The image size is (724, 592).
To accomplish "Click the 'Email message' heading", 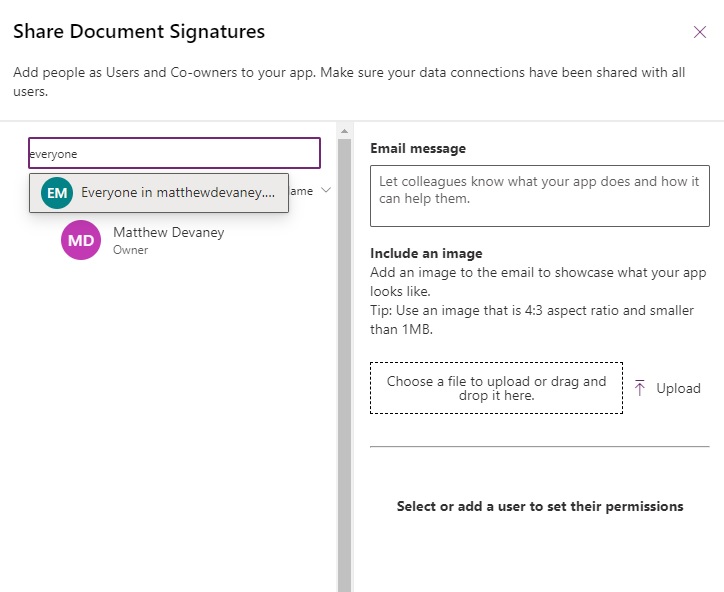I will [x=418, y=149].
